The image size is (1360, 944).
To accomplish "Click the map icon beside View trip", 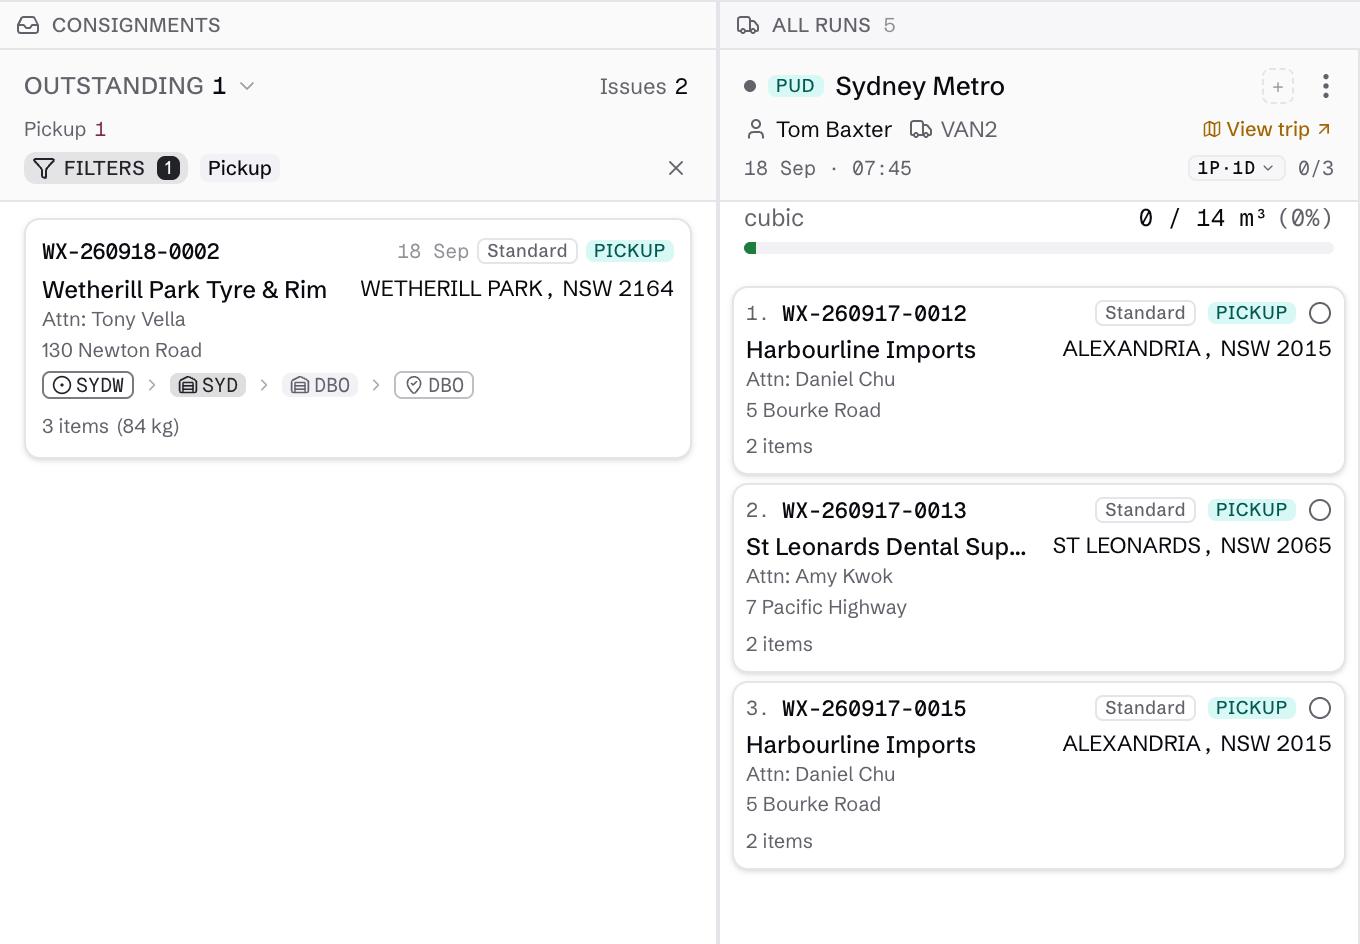I will coord(1212,129).
